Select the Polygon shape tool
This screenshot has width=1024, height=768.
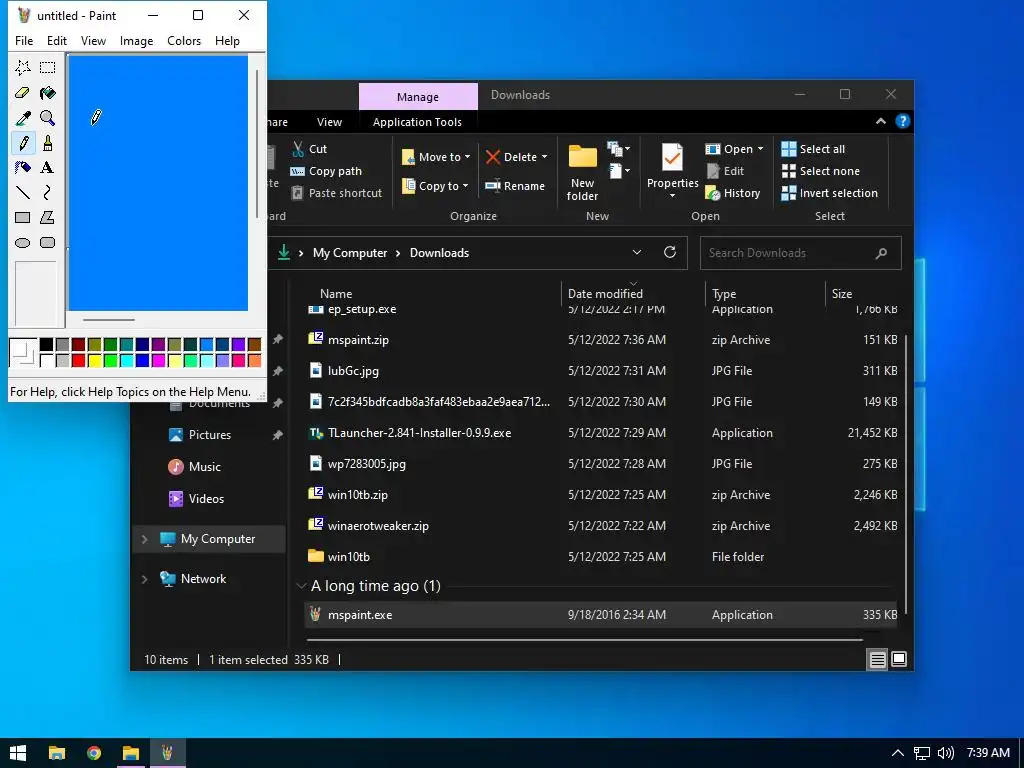pyautogui.click(x=48, y=217)
